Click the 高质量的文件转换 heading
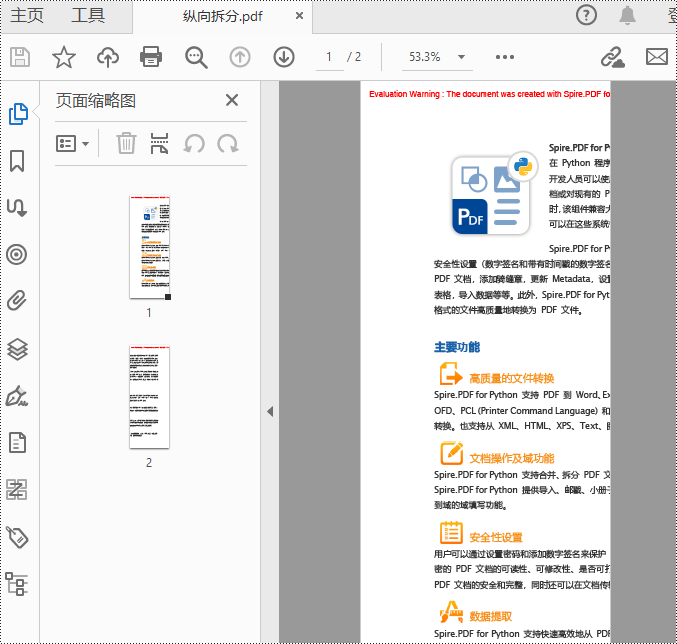Screen dimensions: 677x644 512,379
